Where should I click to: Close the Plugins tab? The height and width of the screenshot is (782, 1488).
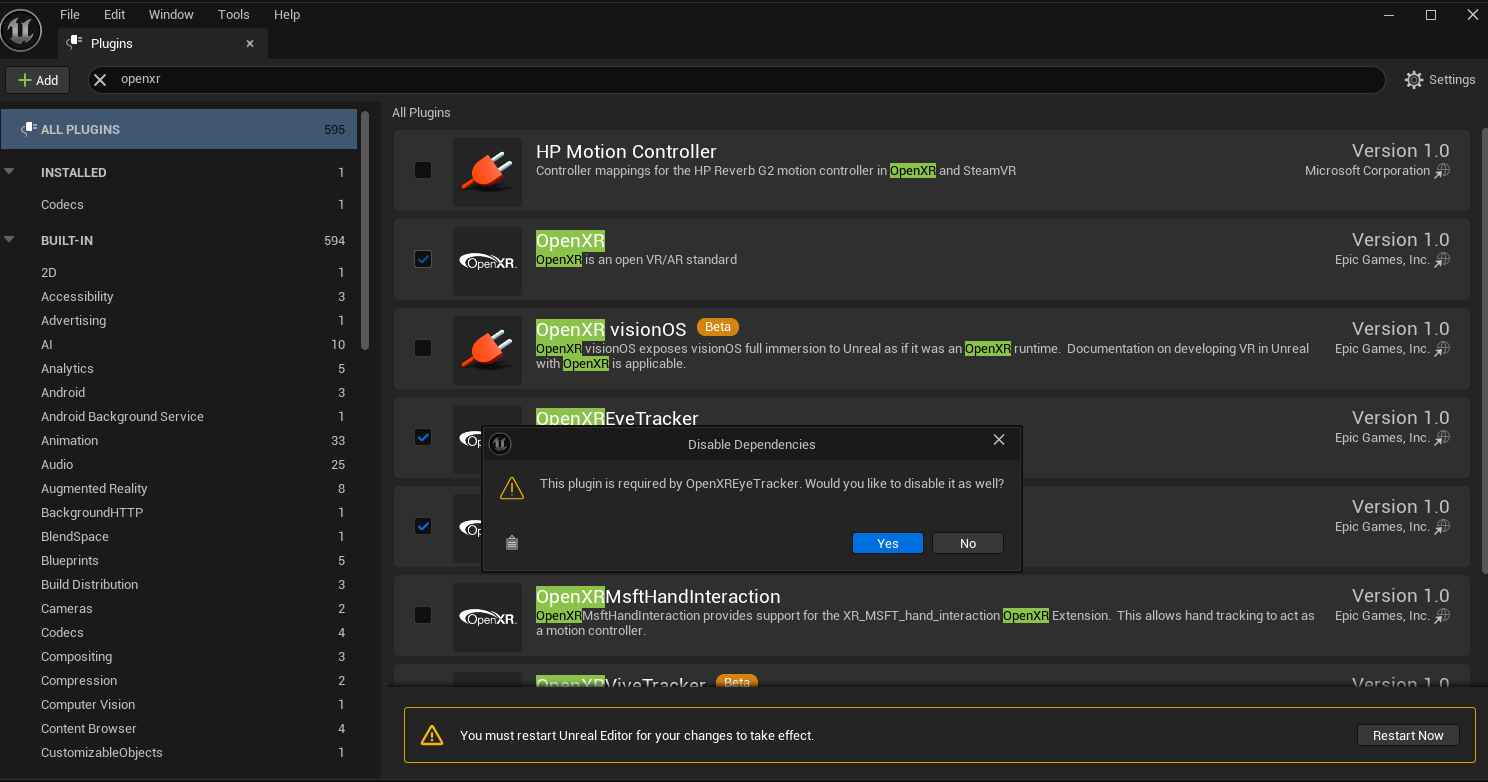[250, 44]
